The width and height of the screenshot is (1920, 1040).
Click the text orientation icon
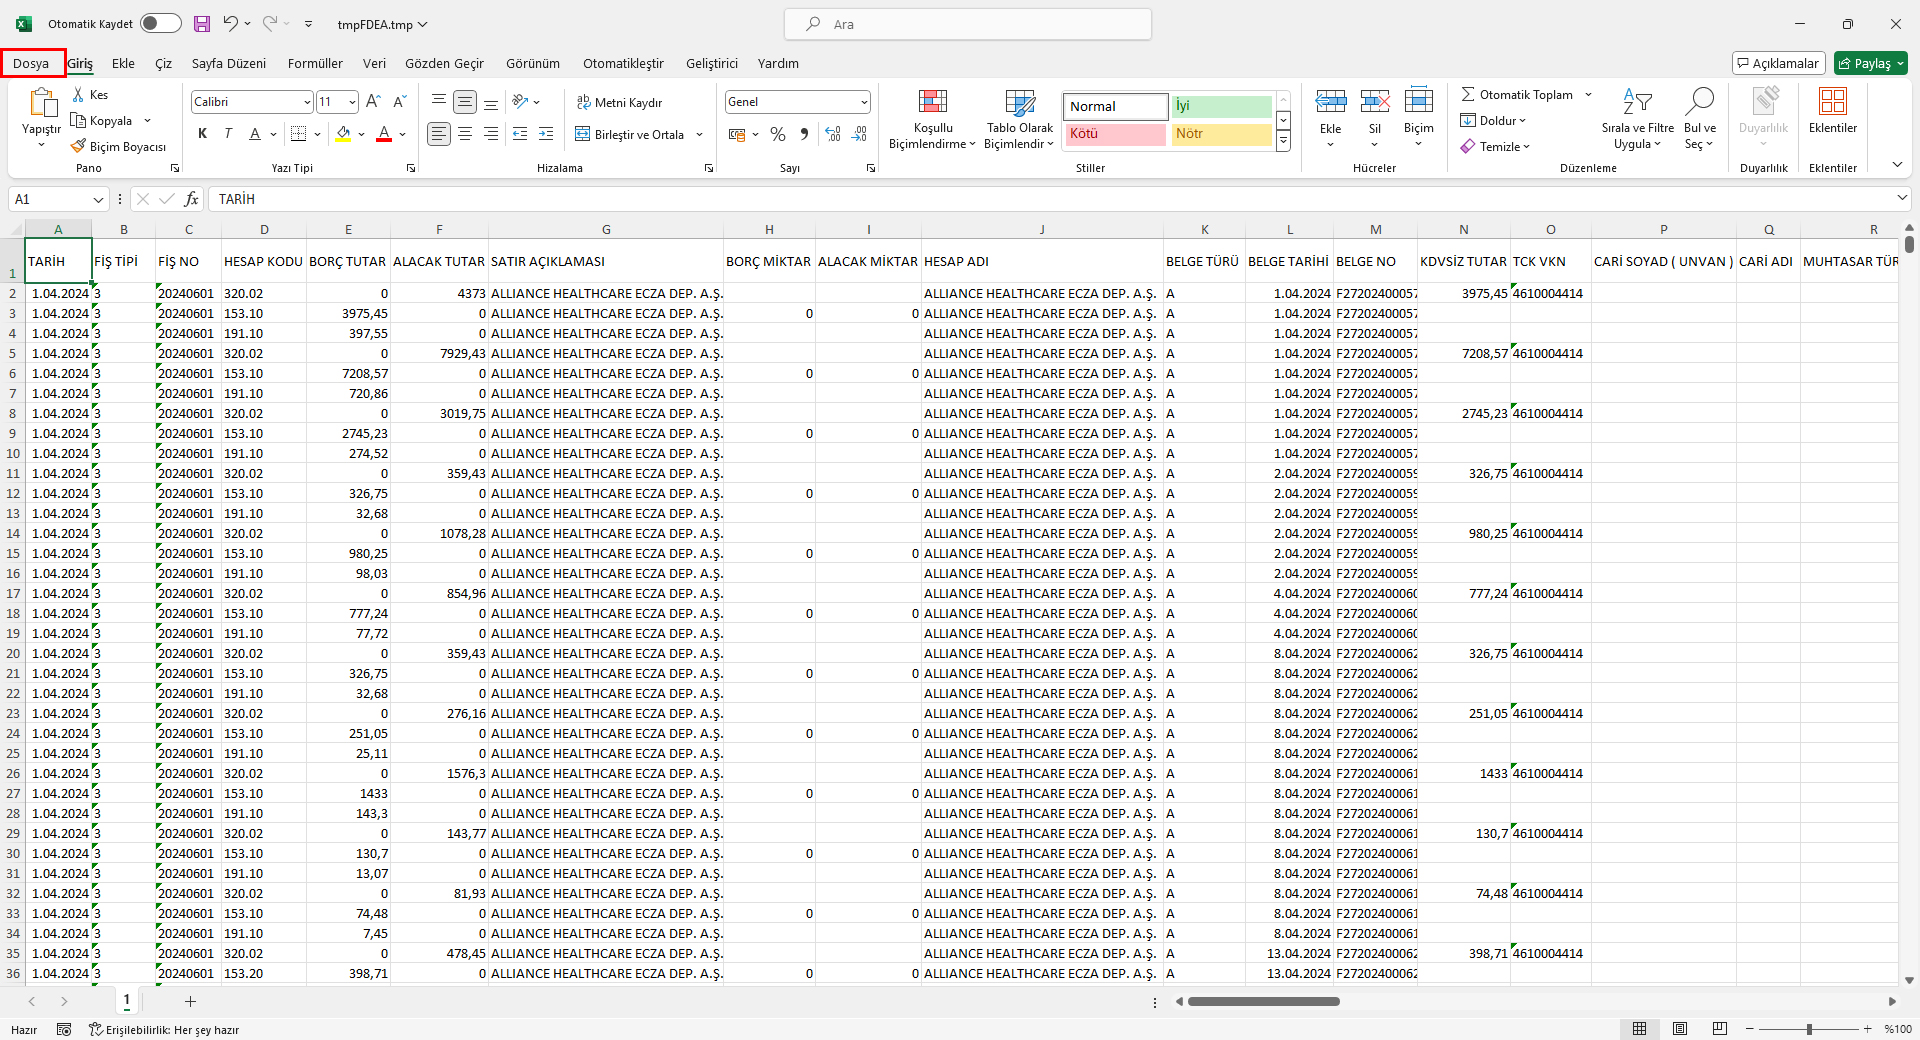tap(520, 101)
